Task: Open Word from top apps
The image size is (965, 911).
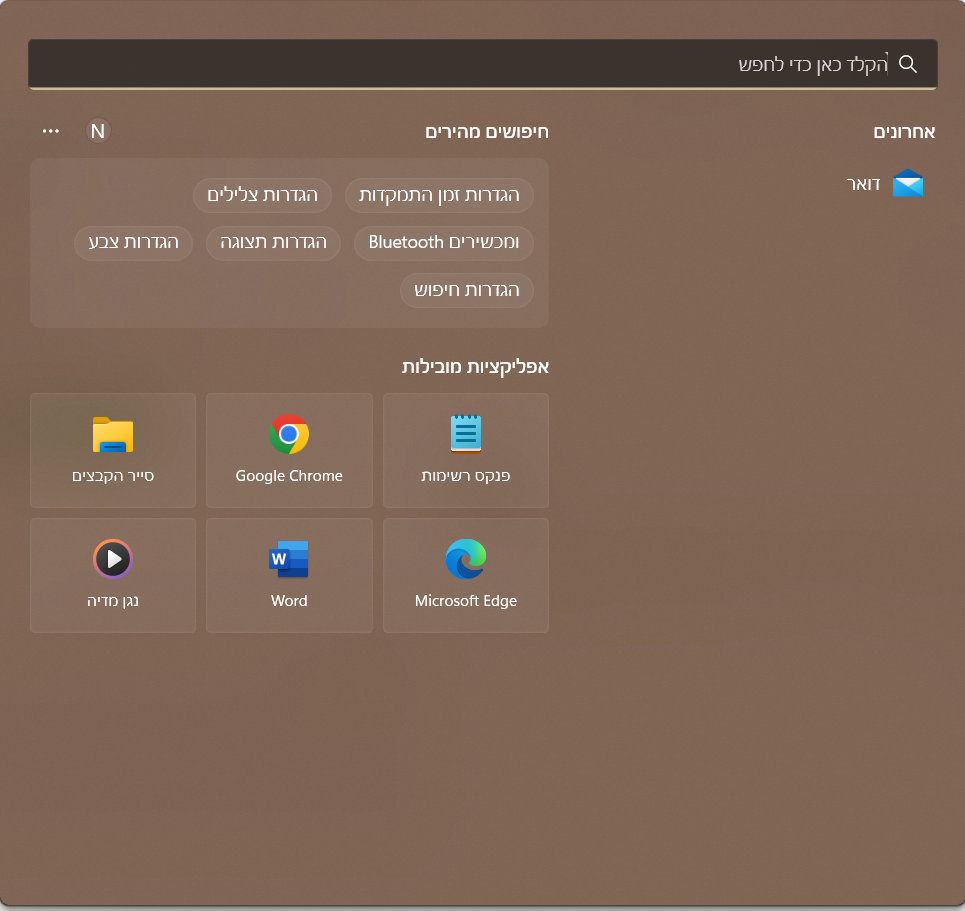Action: pos(289,575)
